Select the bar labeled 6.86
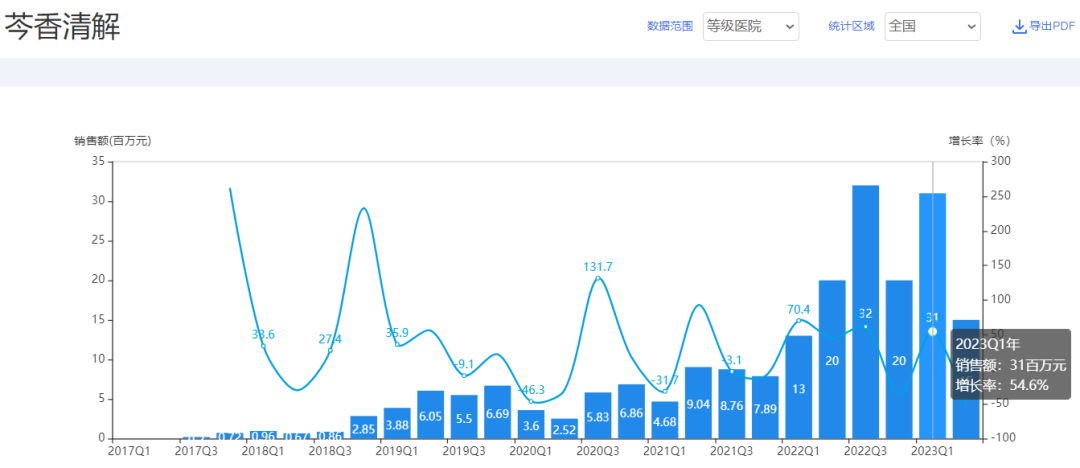Screen dimensions: 1080x468 point(631,412)
